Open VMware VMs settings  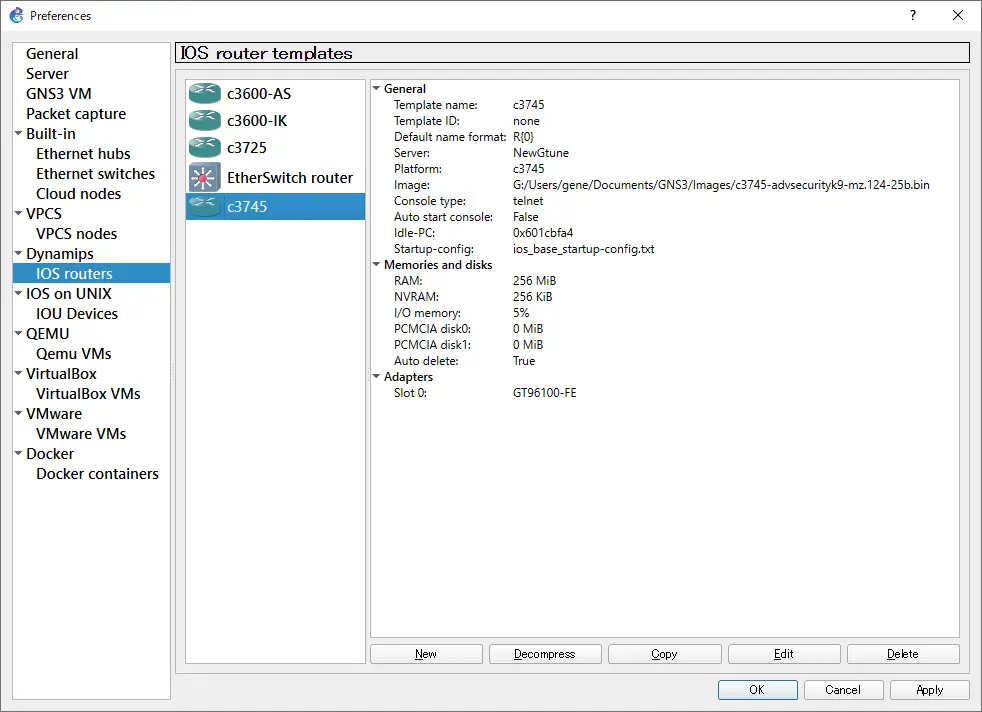[81, 434]
